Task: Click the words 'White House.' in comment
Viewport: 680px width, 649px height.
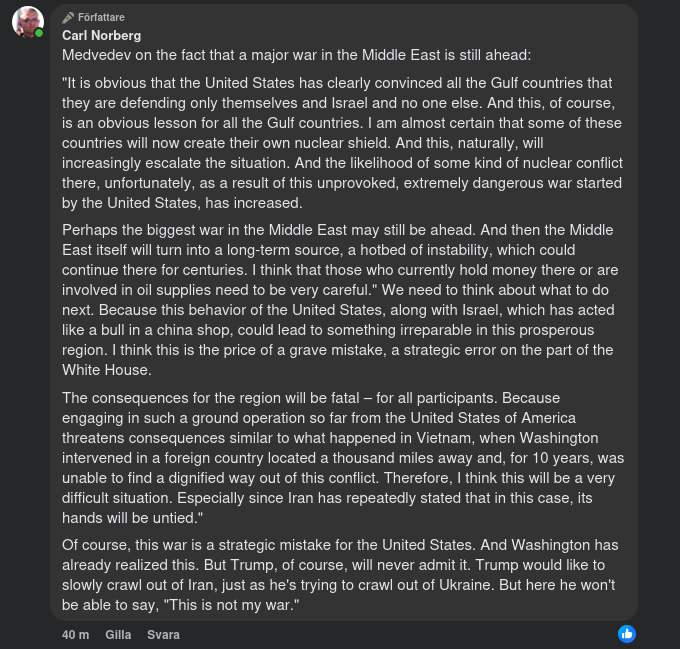Action: point(106,370)
